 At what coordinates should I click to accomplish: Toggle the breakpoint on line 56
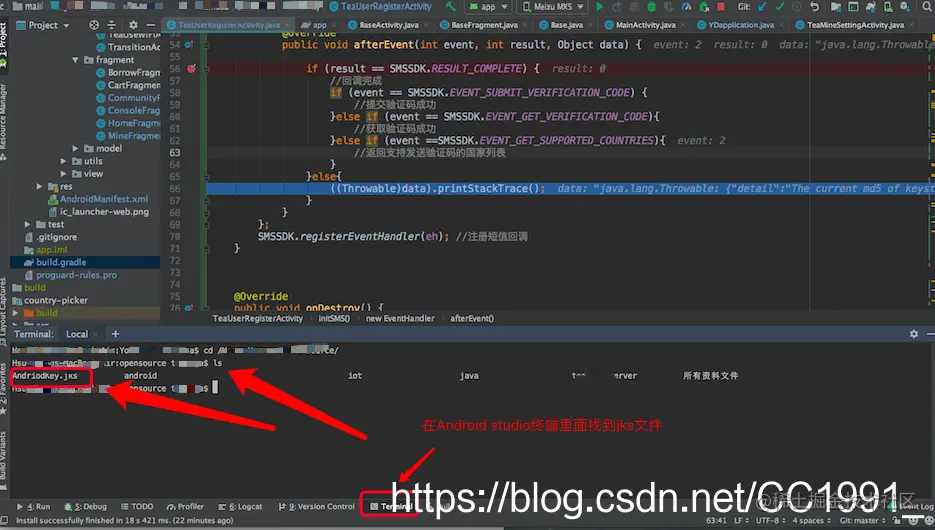191,69
